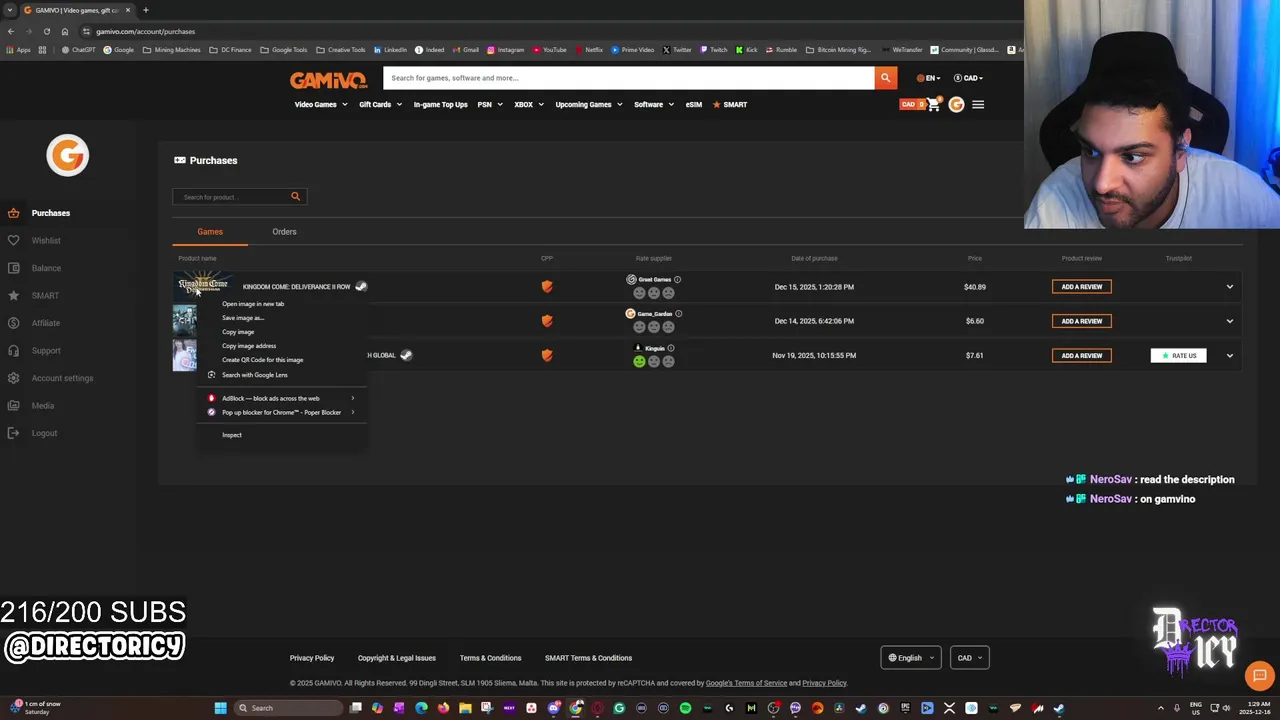Open the Gift Cards dropdown menu
The width and height of the screenshot is (1280, 720).
(380, 104)
